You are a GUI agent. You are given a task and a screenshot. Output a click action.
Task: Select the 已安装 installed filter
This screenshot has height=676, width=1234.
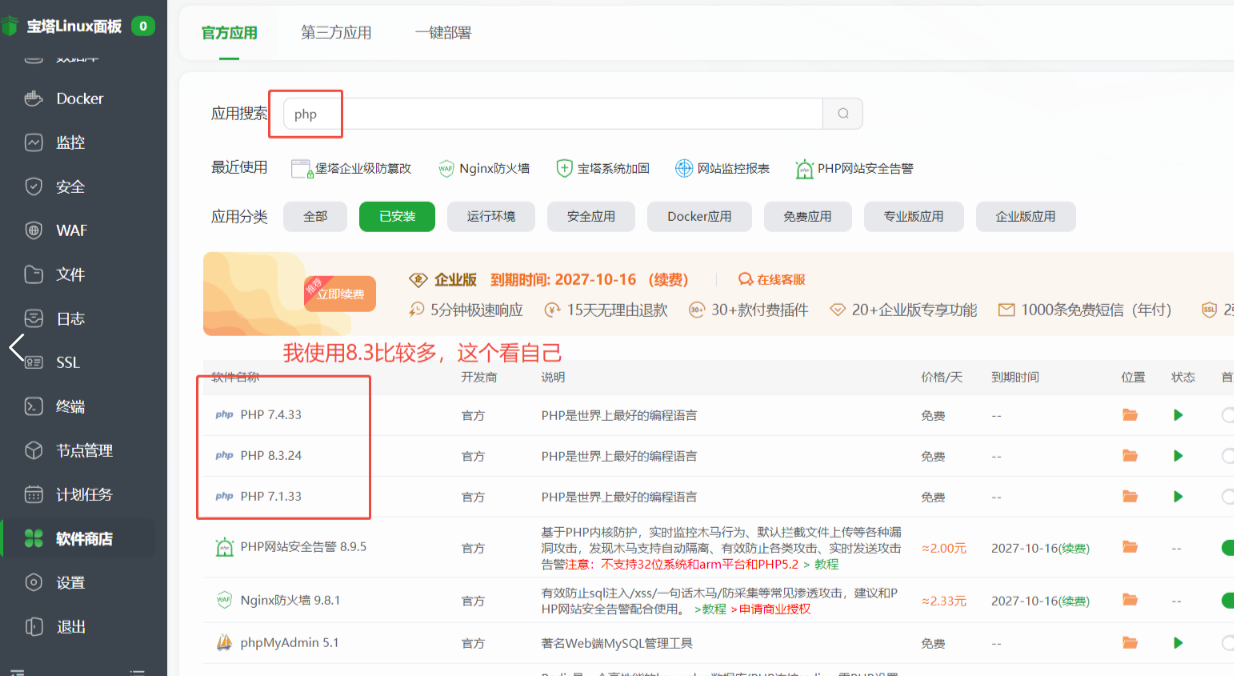coord(397,216)
